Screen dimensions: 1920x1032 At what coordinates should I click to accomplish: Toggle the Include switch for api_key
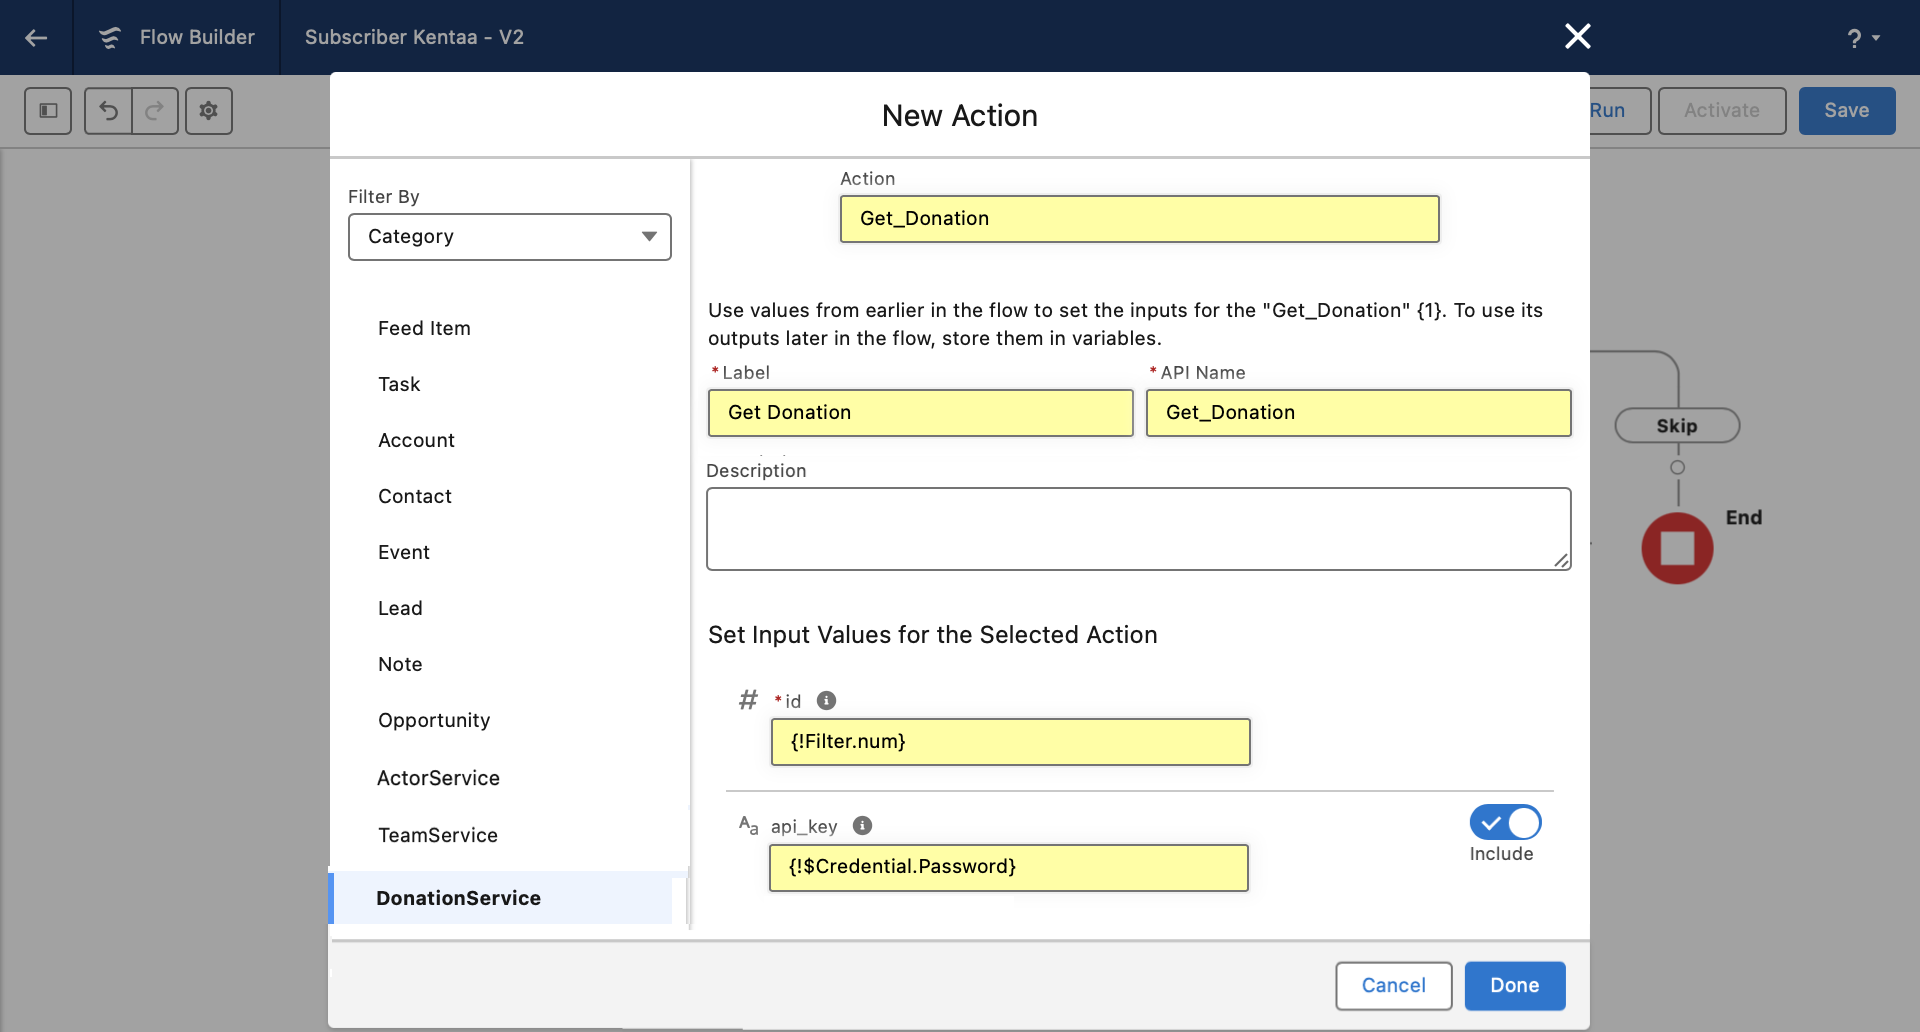tap(1505, 823)
